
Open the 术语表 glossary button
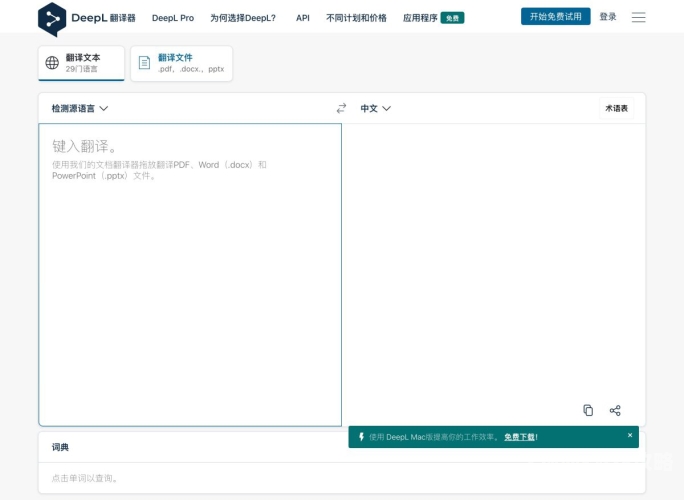616,108
